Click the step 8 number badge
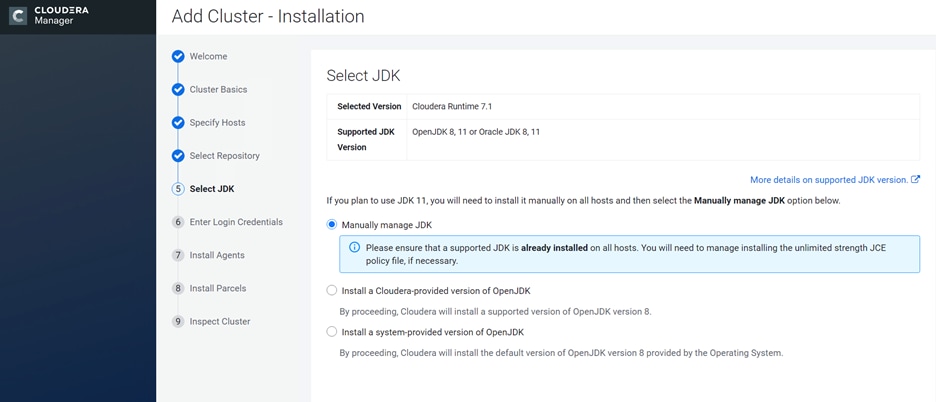 (178, 289)
